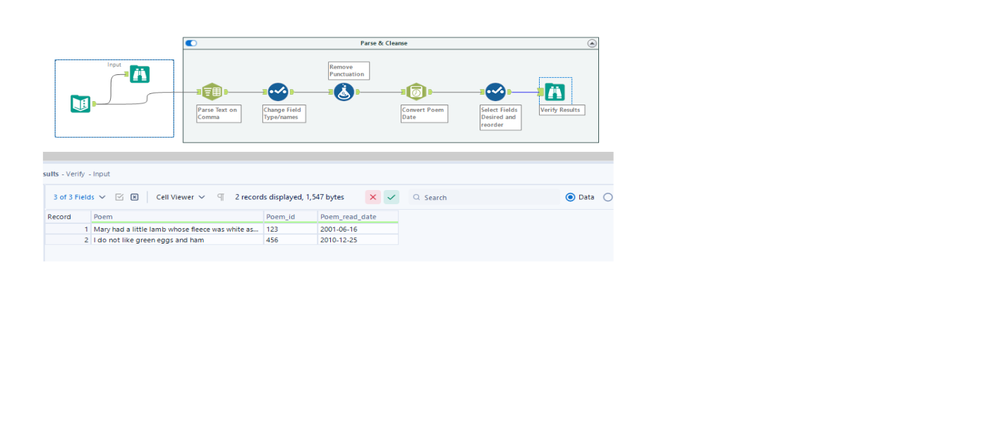Image resolution: width=999 pixels, height=447 pixels.
Task: Click the deselect-all icon in results toolbar
Action: coord(134,197)
